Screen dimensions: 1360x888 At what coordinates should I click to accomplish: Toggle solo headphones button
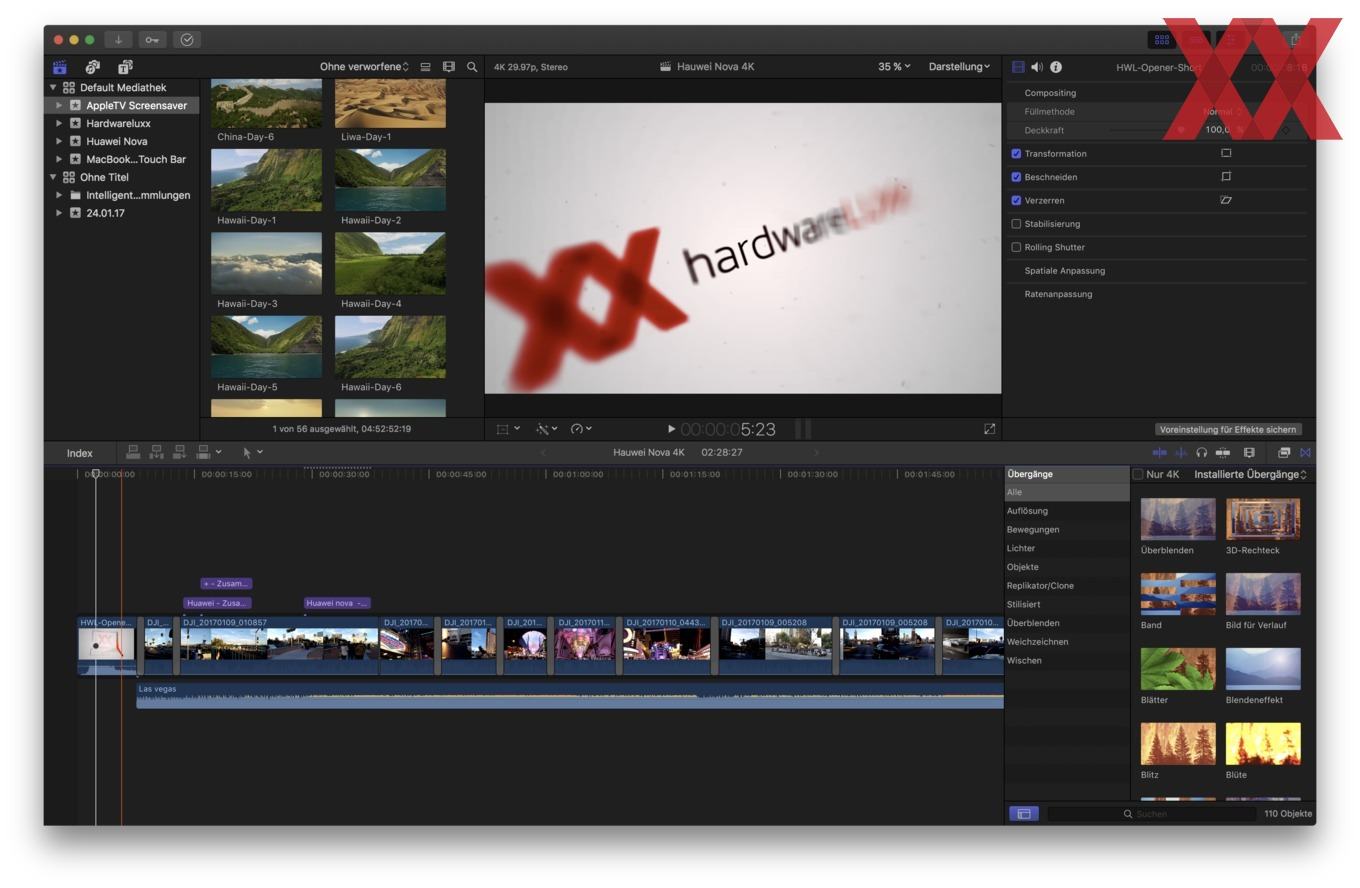1201,453
